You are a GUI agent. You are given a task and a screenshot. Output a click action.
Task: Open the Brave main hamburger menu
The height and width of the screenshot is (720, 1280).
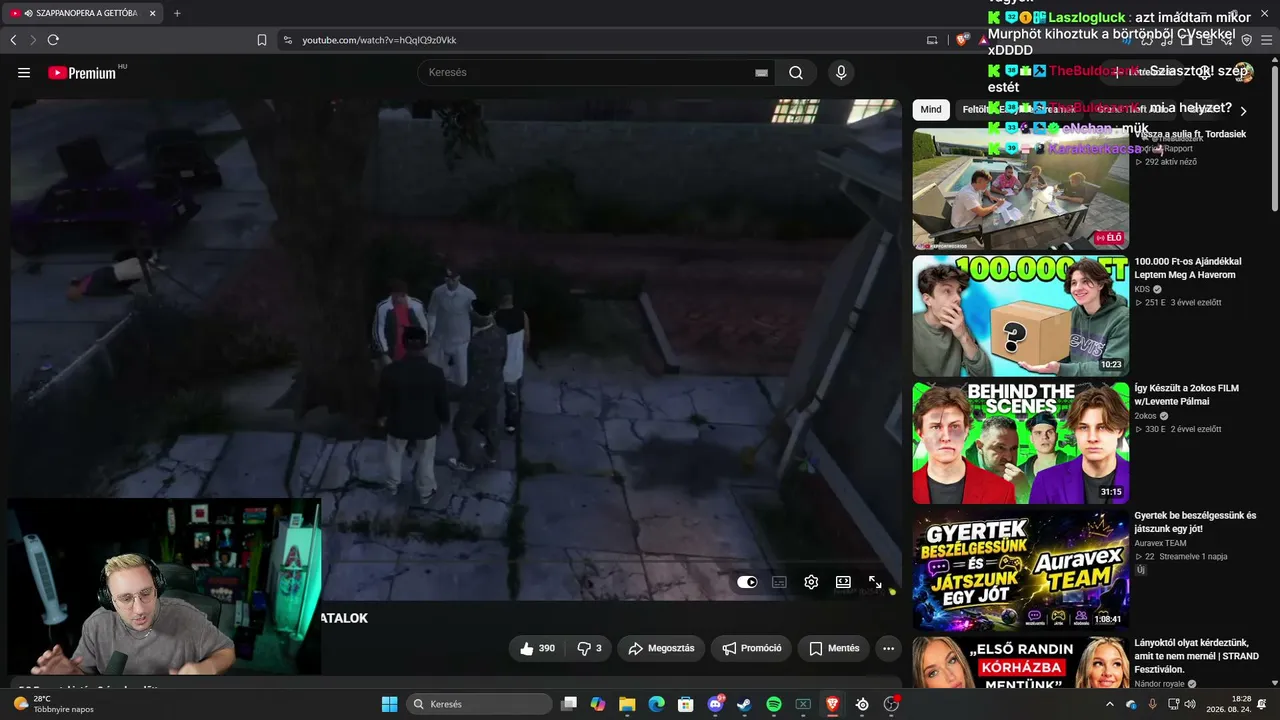1266,40
